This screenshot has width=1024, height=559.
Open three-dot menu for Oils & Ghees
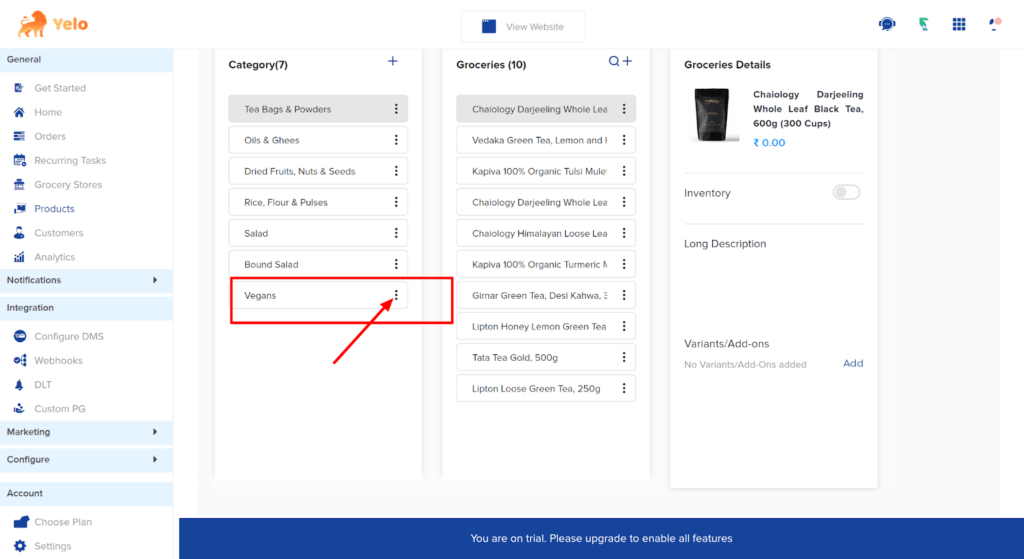click(x=396, y=140)
